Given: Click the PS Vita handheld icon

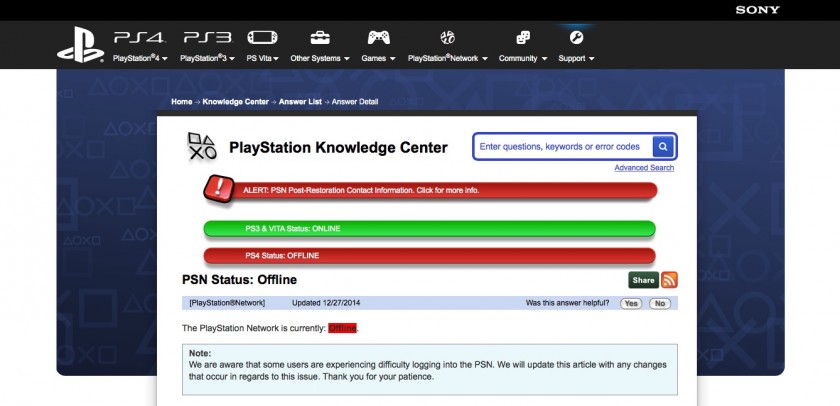Looking at the screenshot, I should 262,37.
